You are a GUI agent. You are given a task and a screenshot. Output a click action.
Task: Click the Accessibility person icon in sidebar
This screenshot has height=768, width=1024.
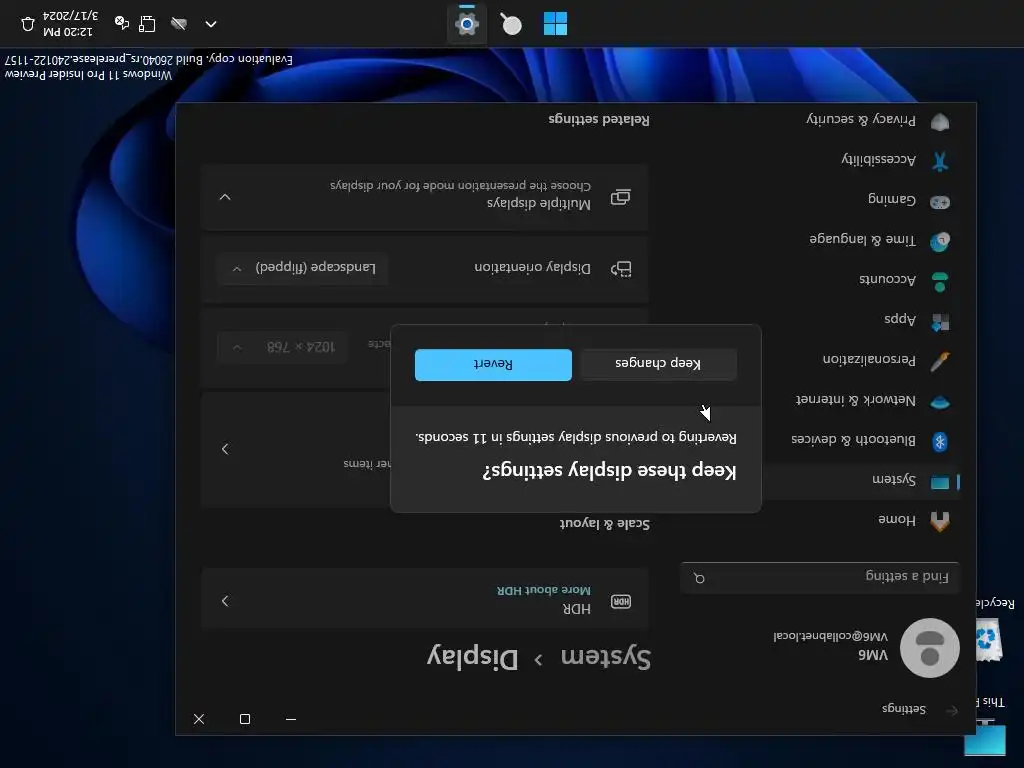tap(940, 161)
